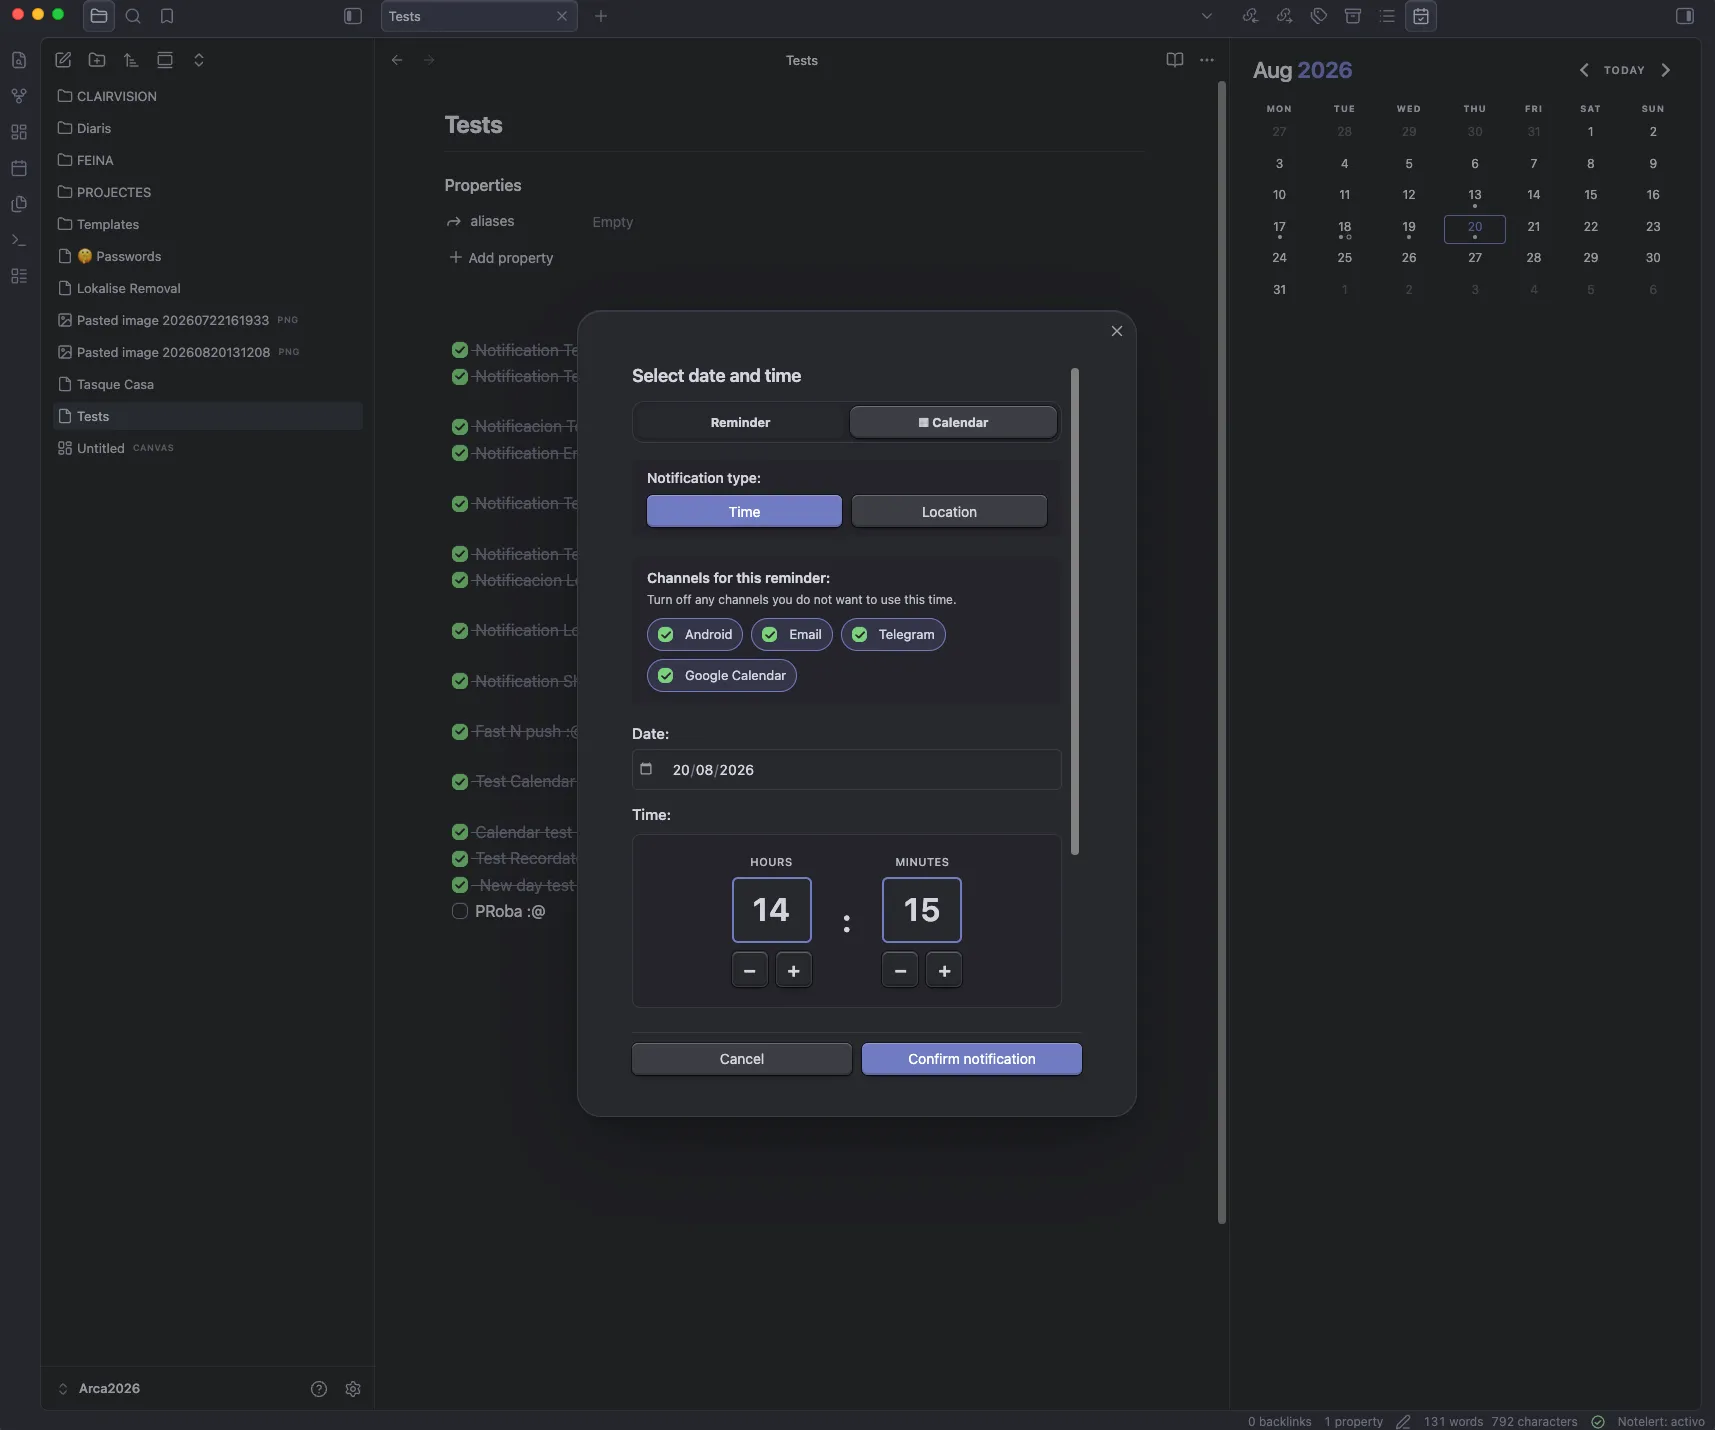Go to next month in calendar
This screenshot has width=1715, height=1430.
(1666, 70)
